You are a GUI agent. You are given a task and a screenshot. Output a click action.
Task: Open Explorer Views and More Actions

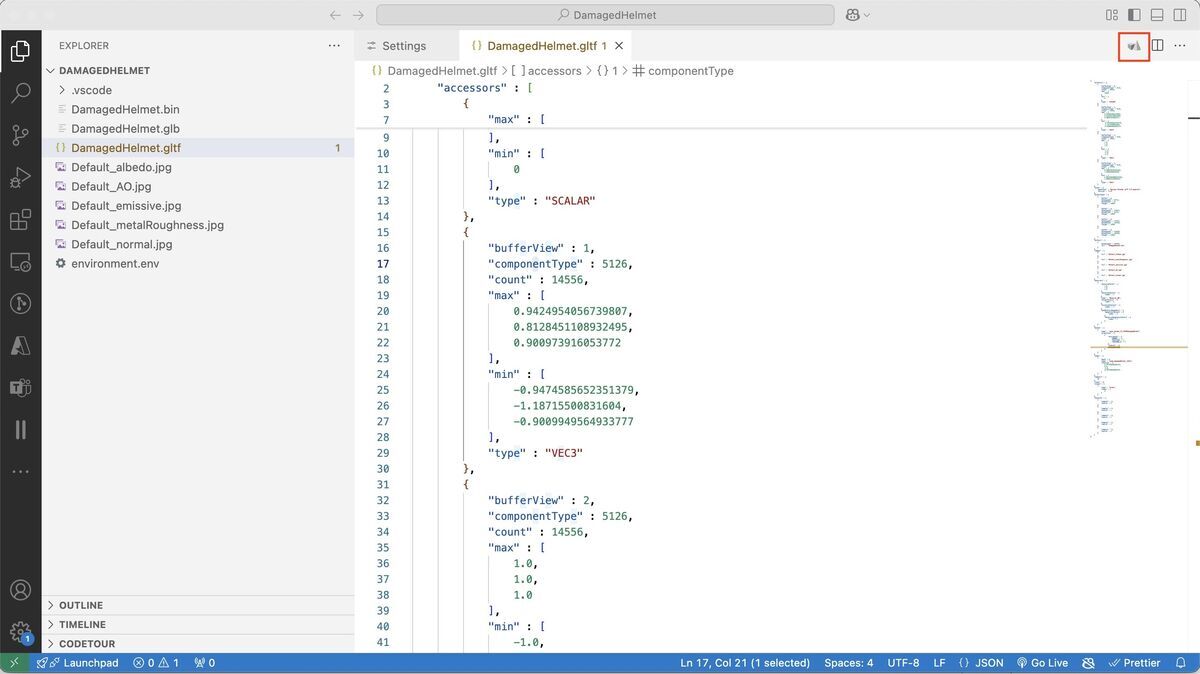[334, 46]
